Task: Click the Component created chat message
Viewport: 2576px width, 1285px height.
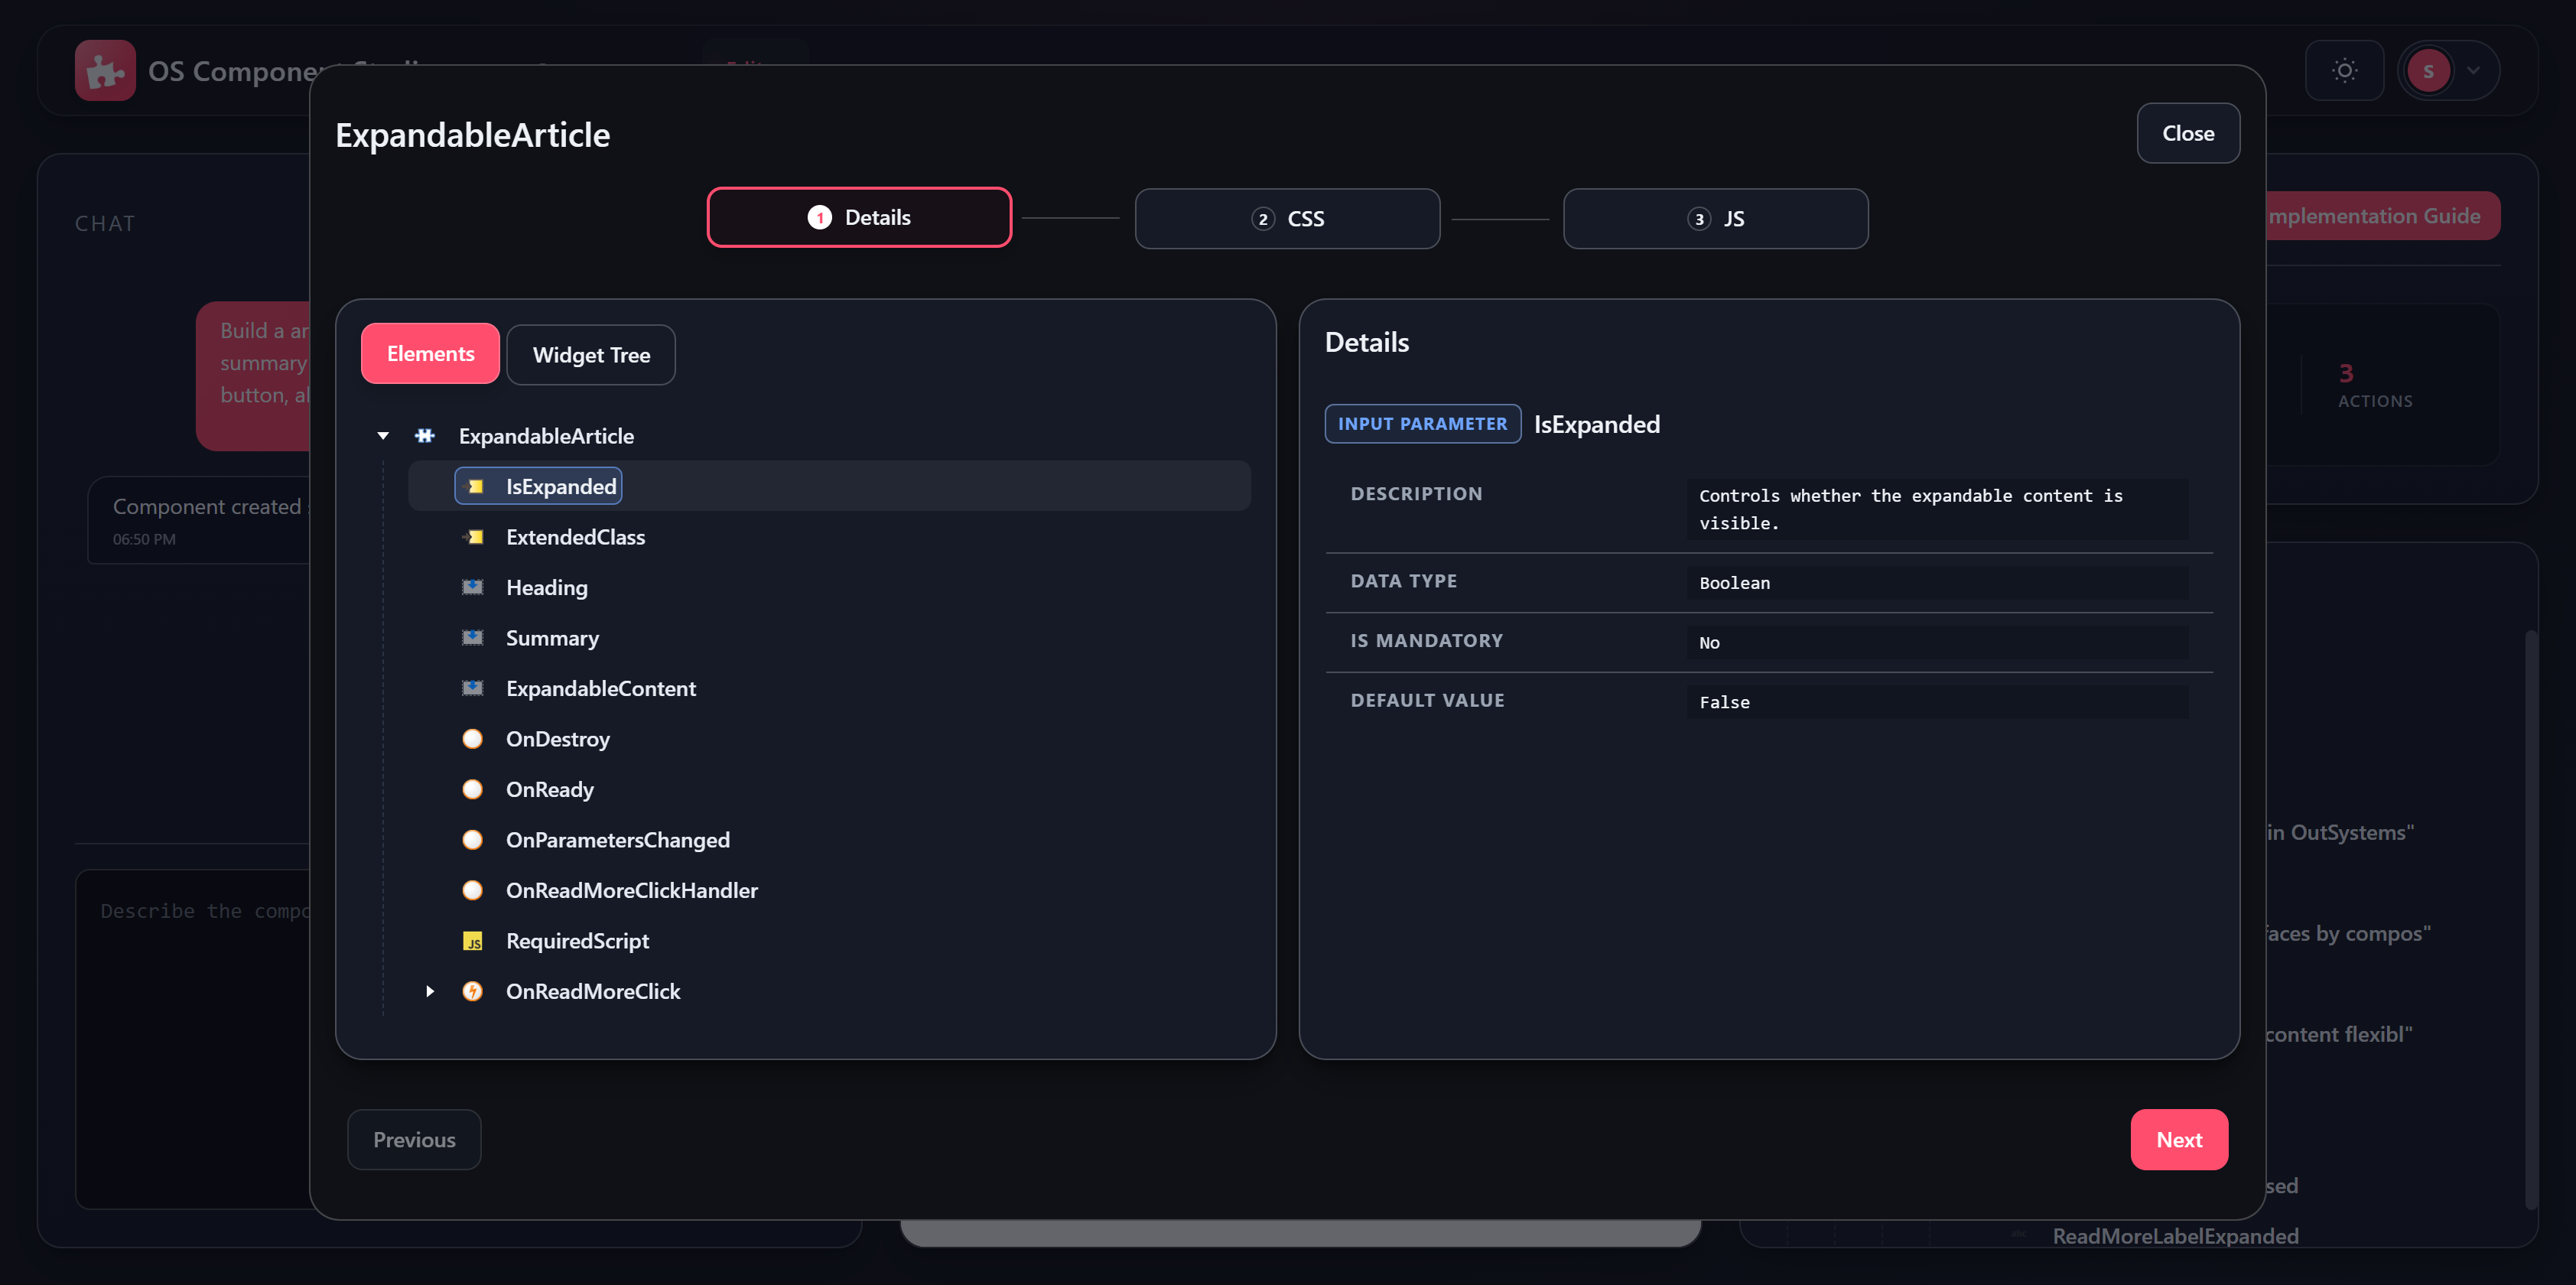Action: pyautogui.click(x=200, y=520)
